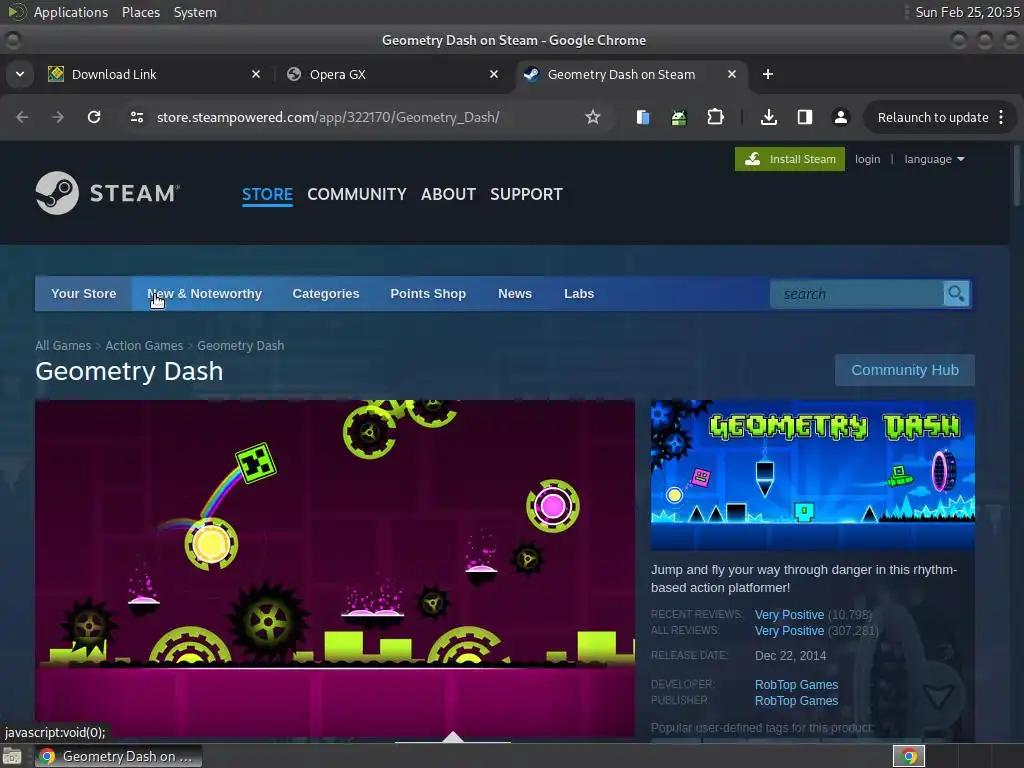Open the News page
The image size is (1024, 768).
click(515, 294)
